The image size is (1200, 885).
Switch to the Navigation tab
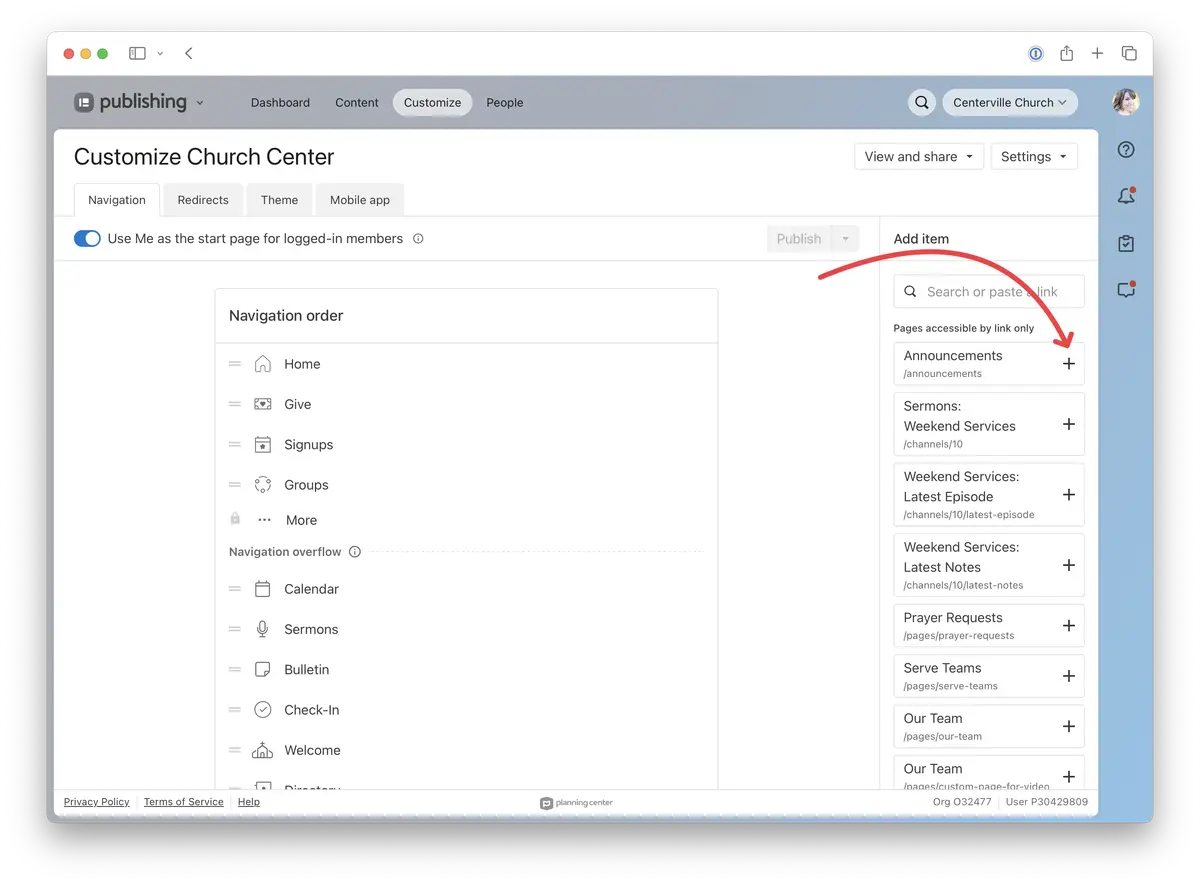pos(117,200)
